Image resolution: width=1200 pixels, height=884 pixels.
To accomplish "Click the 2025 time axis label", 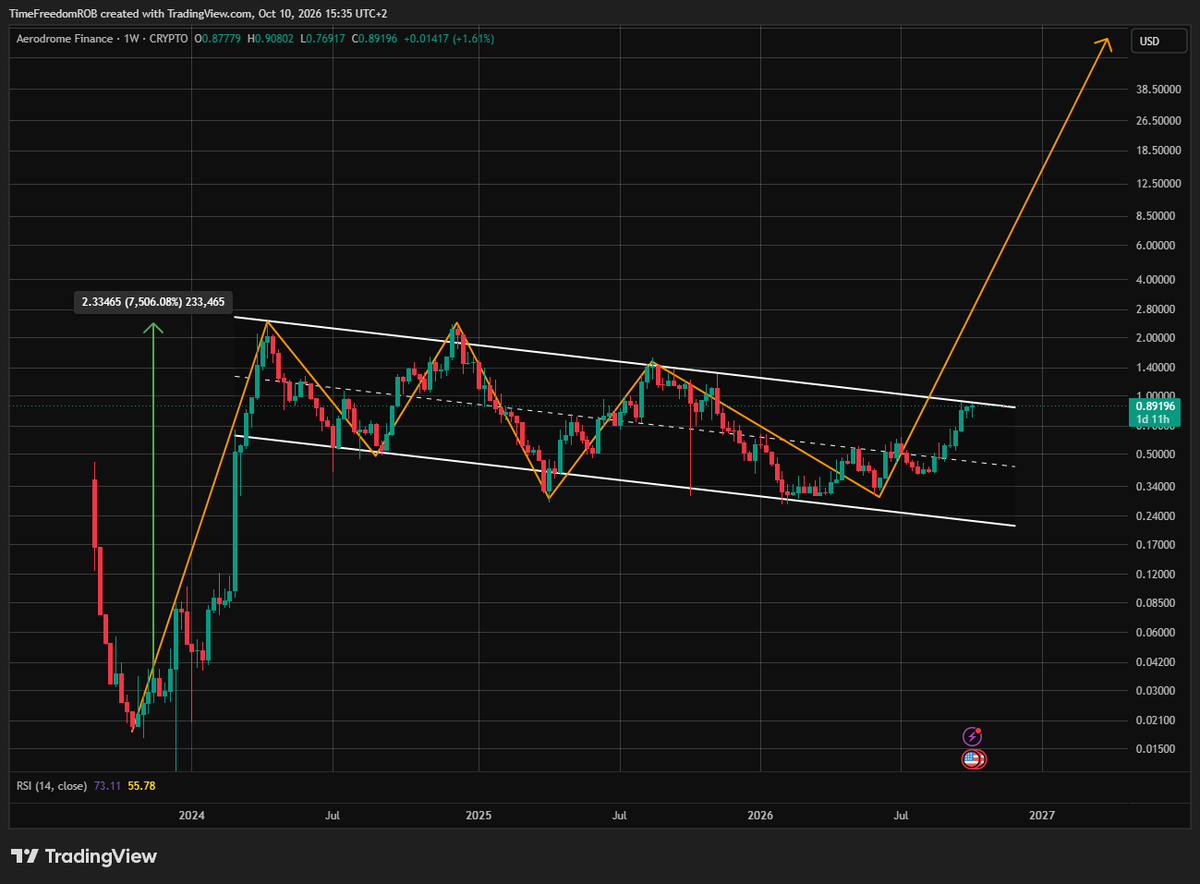I will click(478, 817).
